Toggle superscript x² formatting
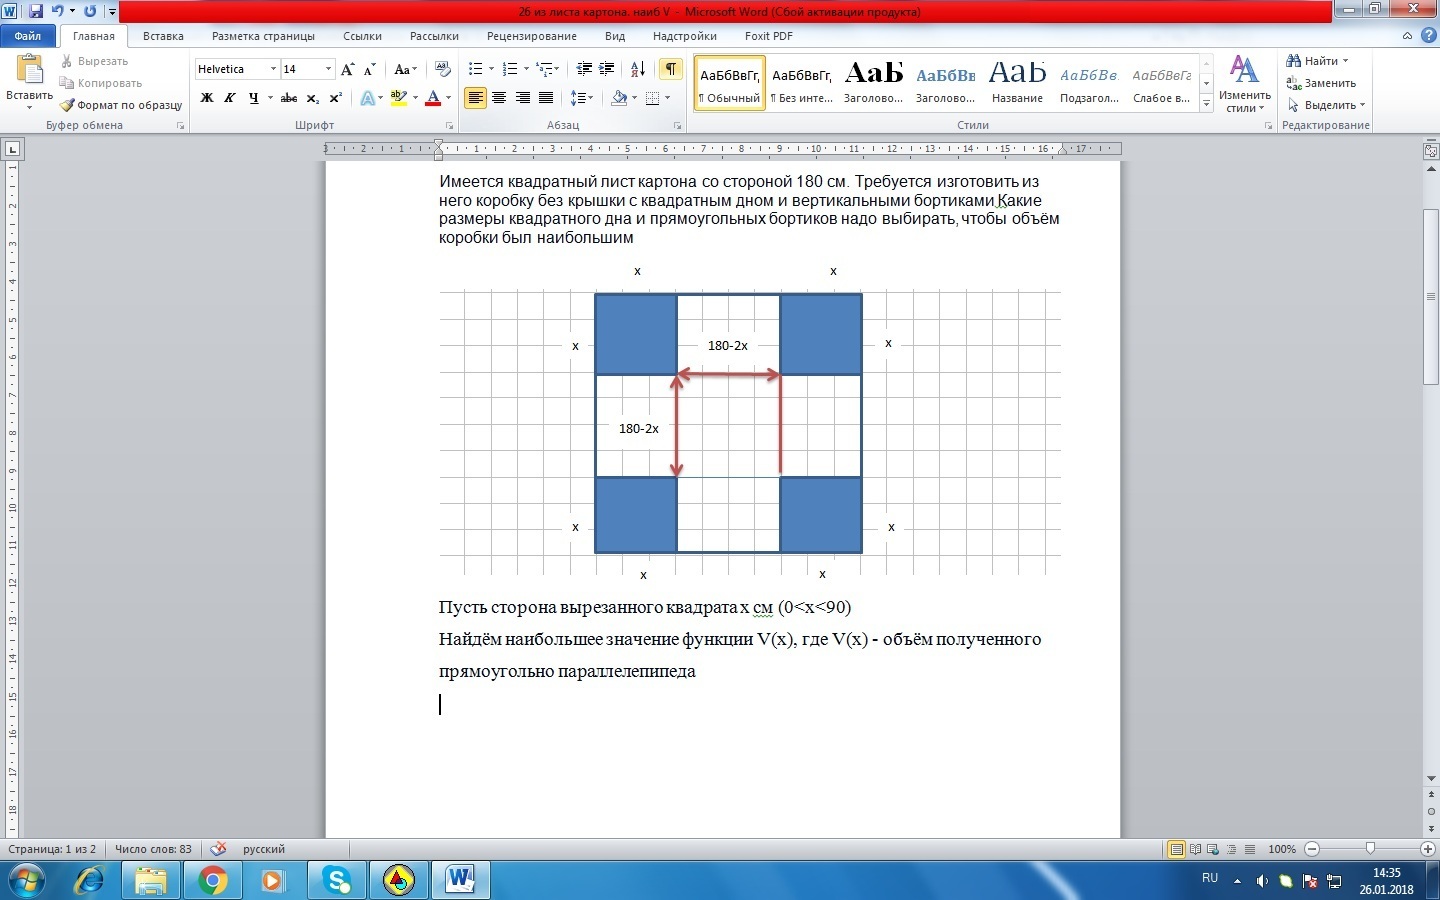The width and height of the screenshot is (1440, 900). coord(336,98)
